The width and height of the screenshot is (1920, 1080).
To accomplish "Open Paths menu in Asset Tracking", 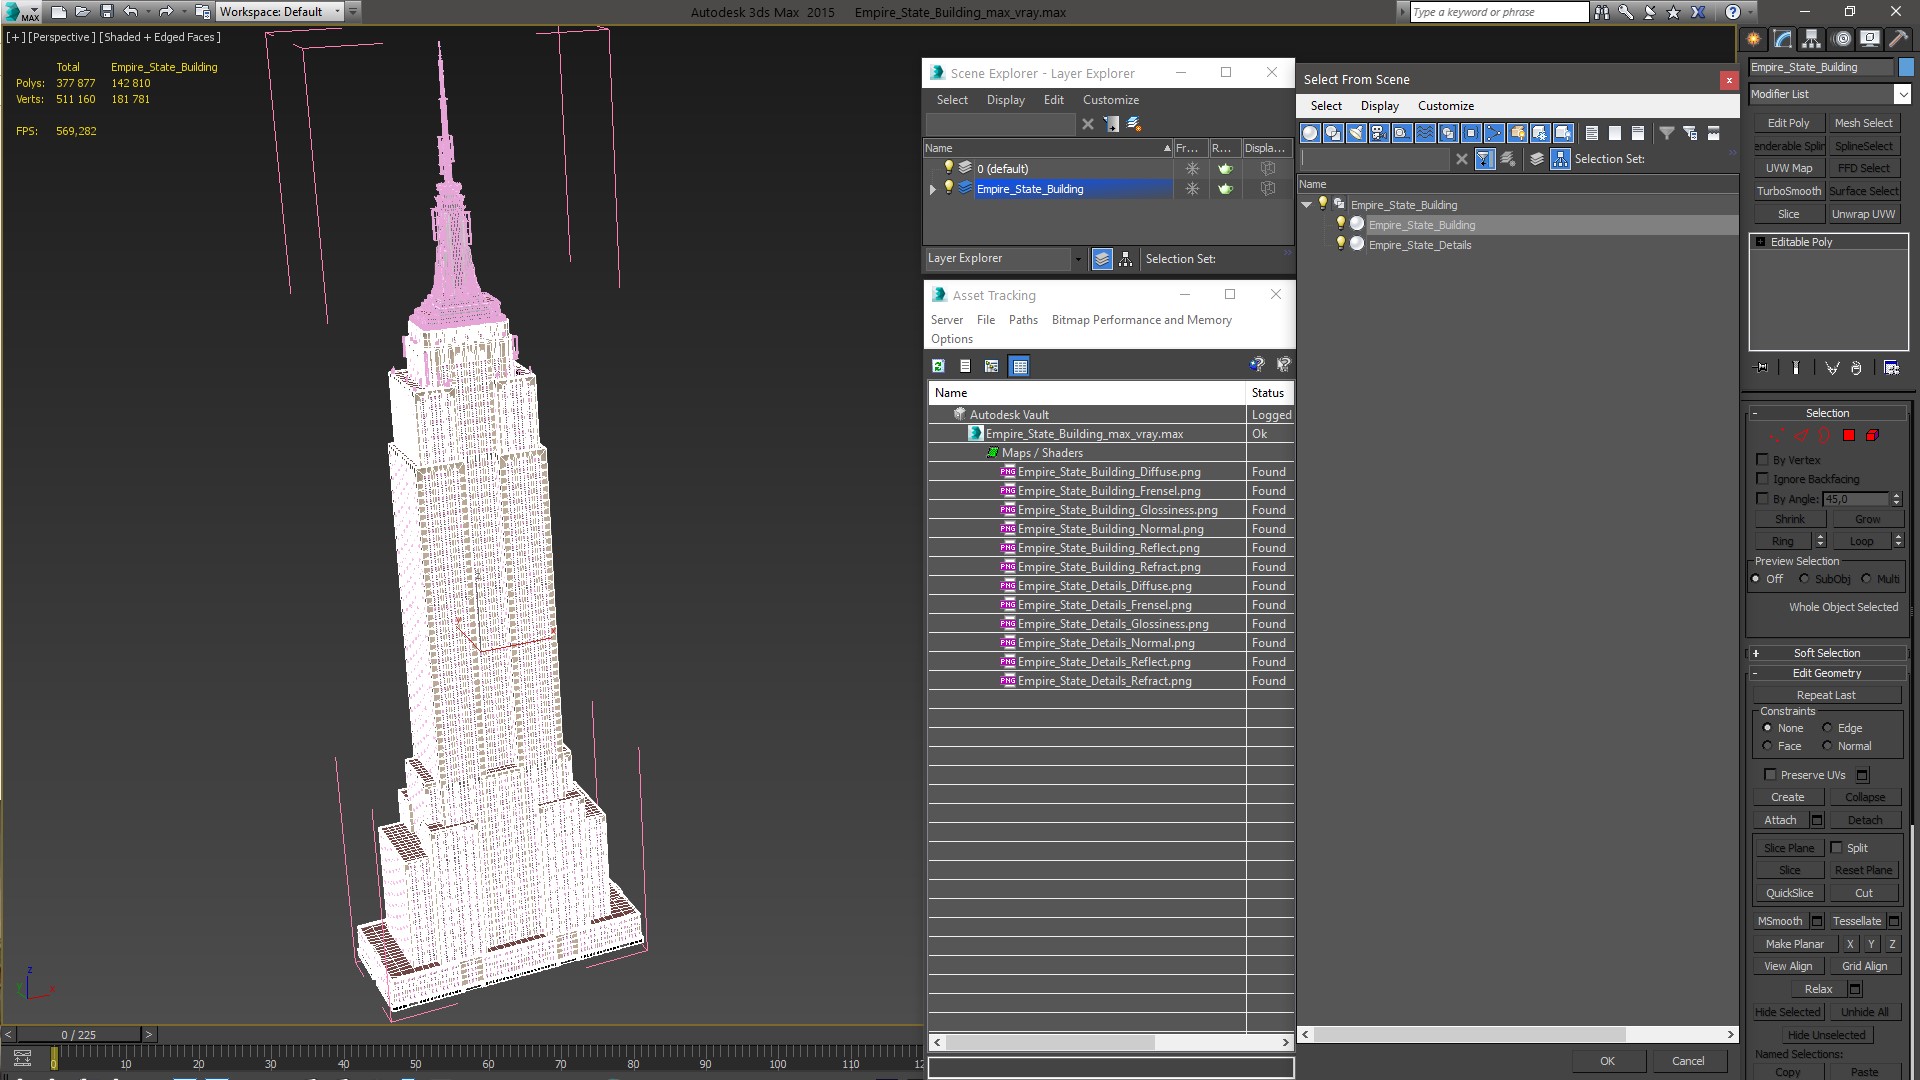I will coord(1023,320).
